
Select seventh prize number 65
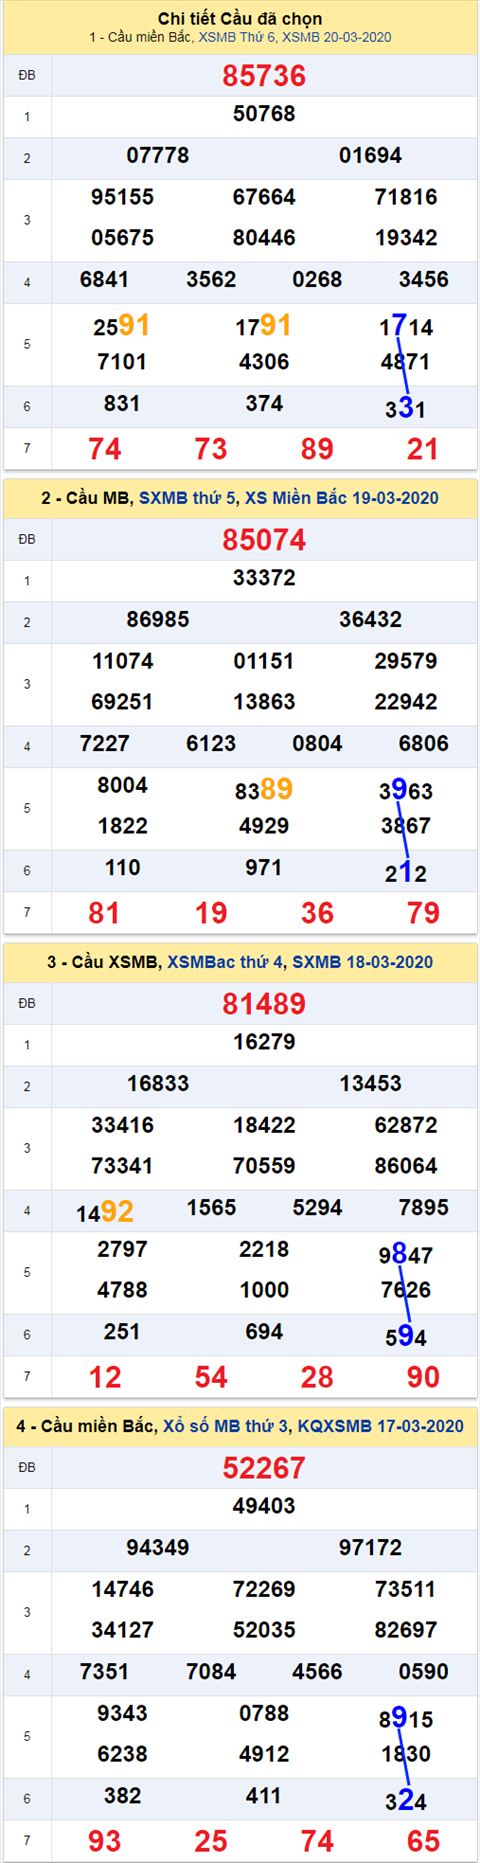click(423, 1841)
